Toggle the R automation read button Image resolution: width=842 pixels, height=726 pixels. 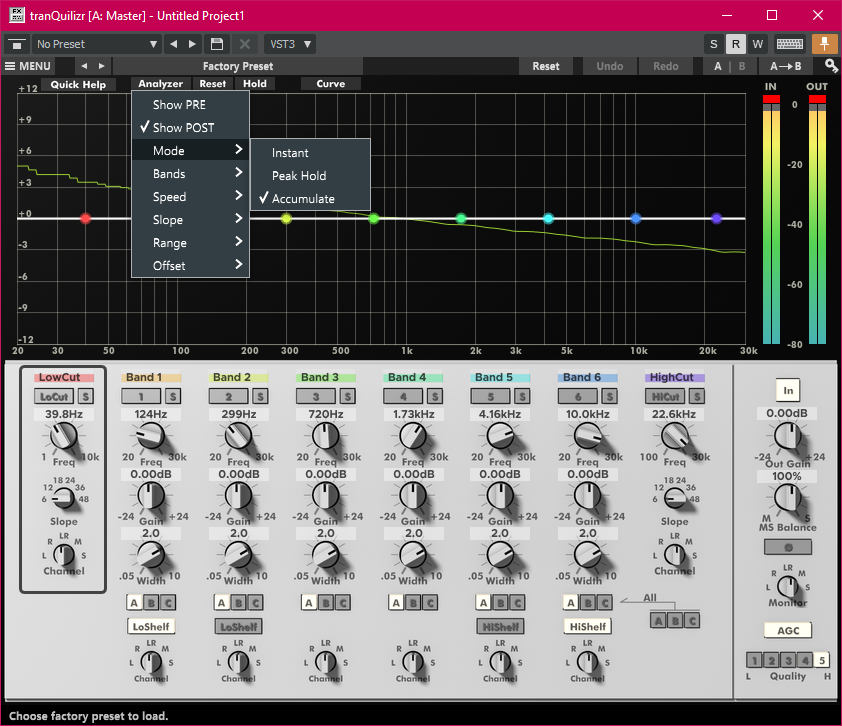(x=736, y=44)
